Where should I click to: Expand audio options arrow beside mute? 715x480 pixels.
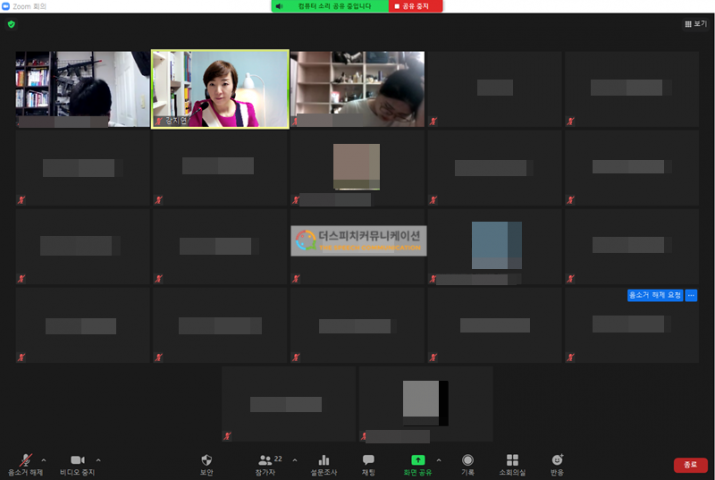(44, 460)
